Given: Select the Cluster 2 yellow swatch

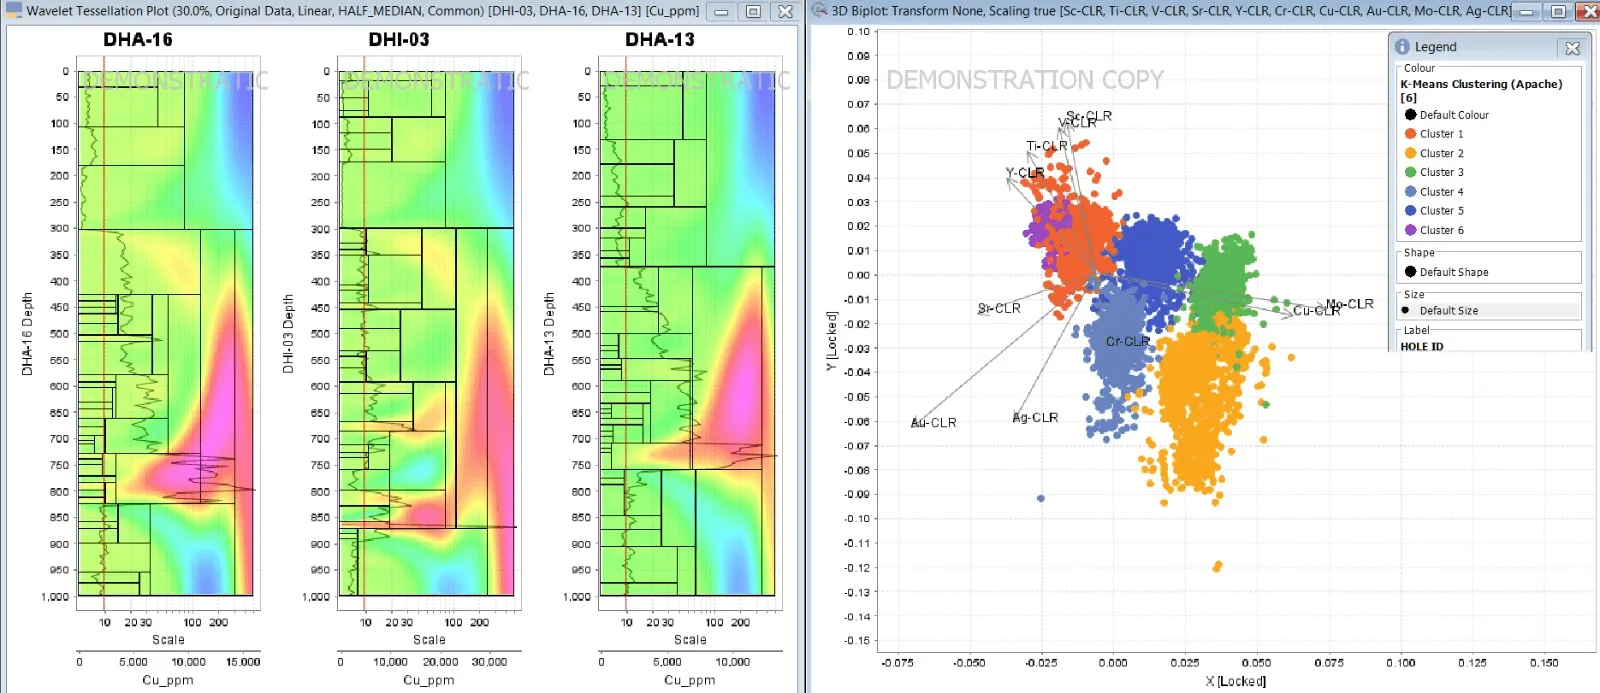Looking at the screenshot, I should coord(1410,153).
